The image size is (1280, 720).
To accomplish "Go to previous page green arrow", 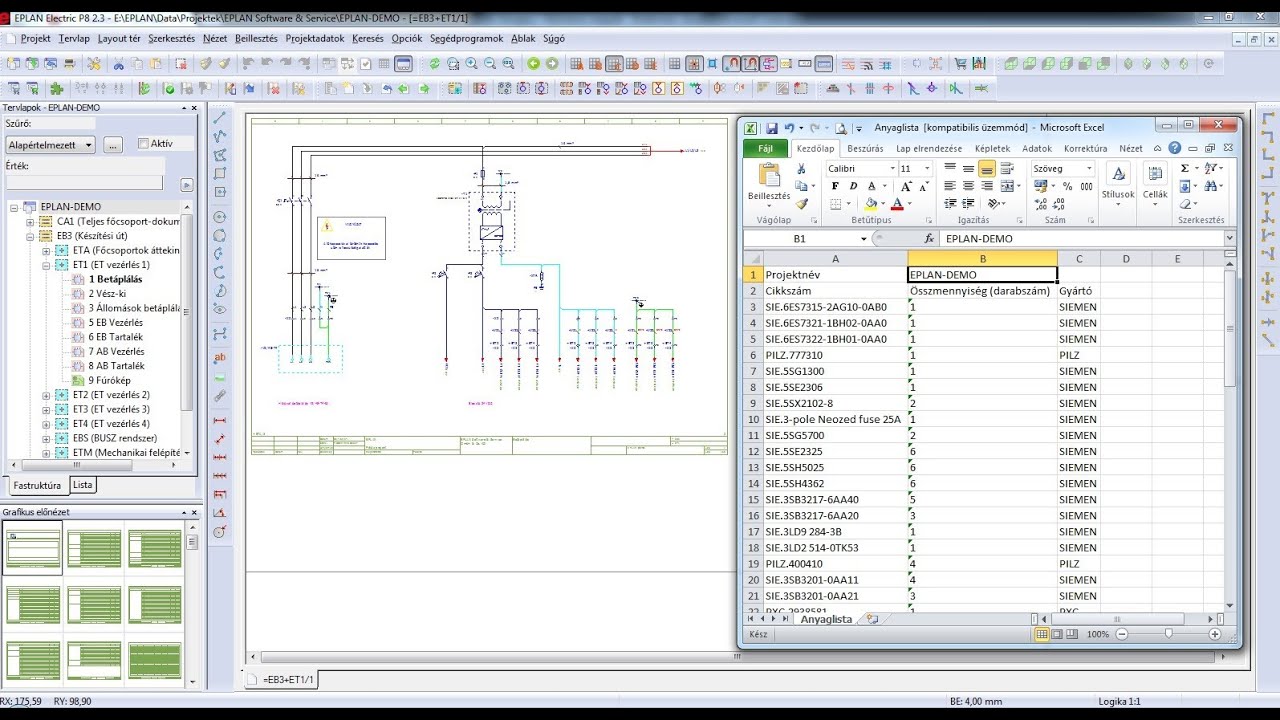I will coord(533,63).
